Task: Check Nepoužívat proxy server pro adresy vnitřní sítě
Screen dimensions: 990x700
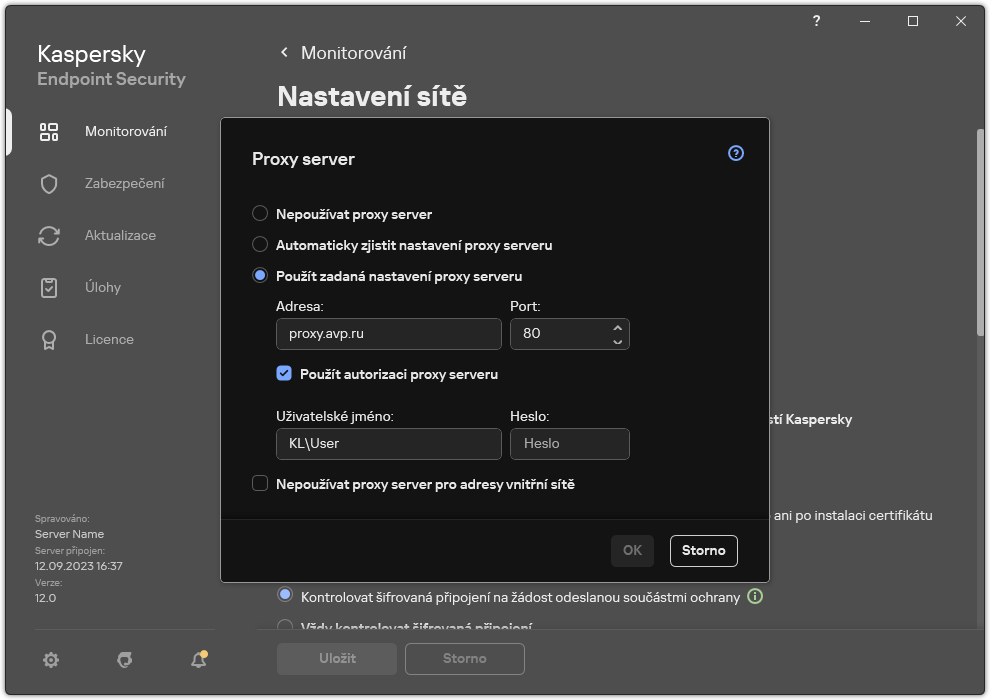Action: click(x=260, y=483)
